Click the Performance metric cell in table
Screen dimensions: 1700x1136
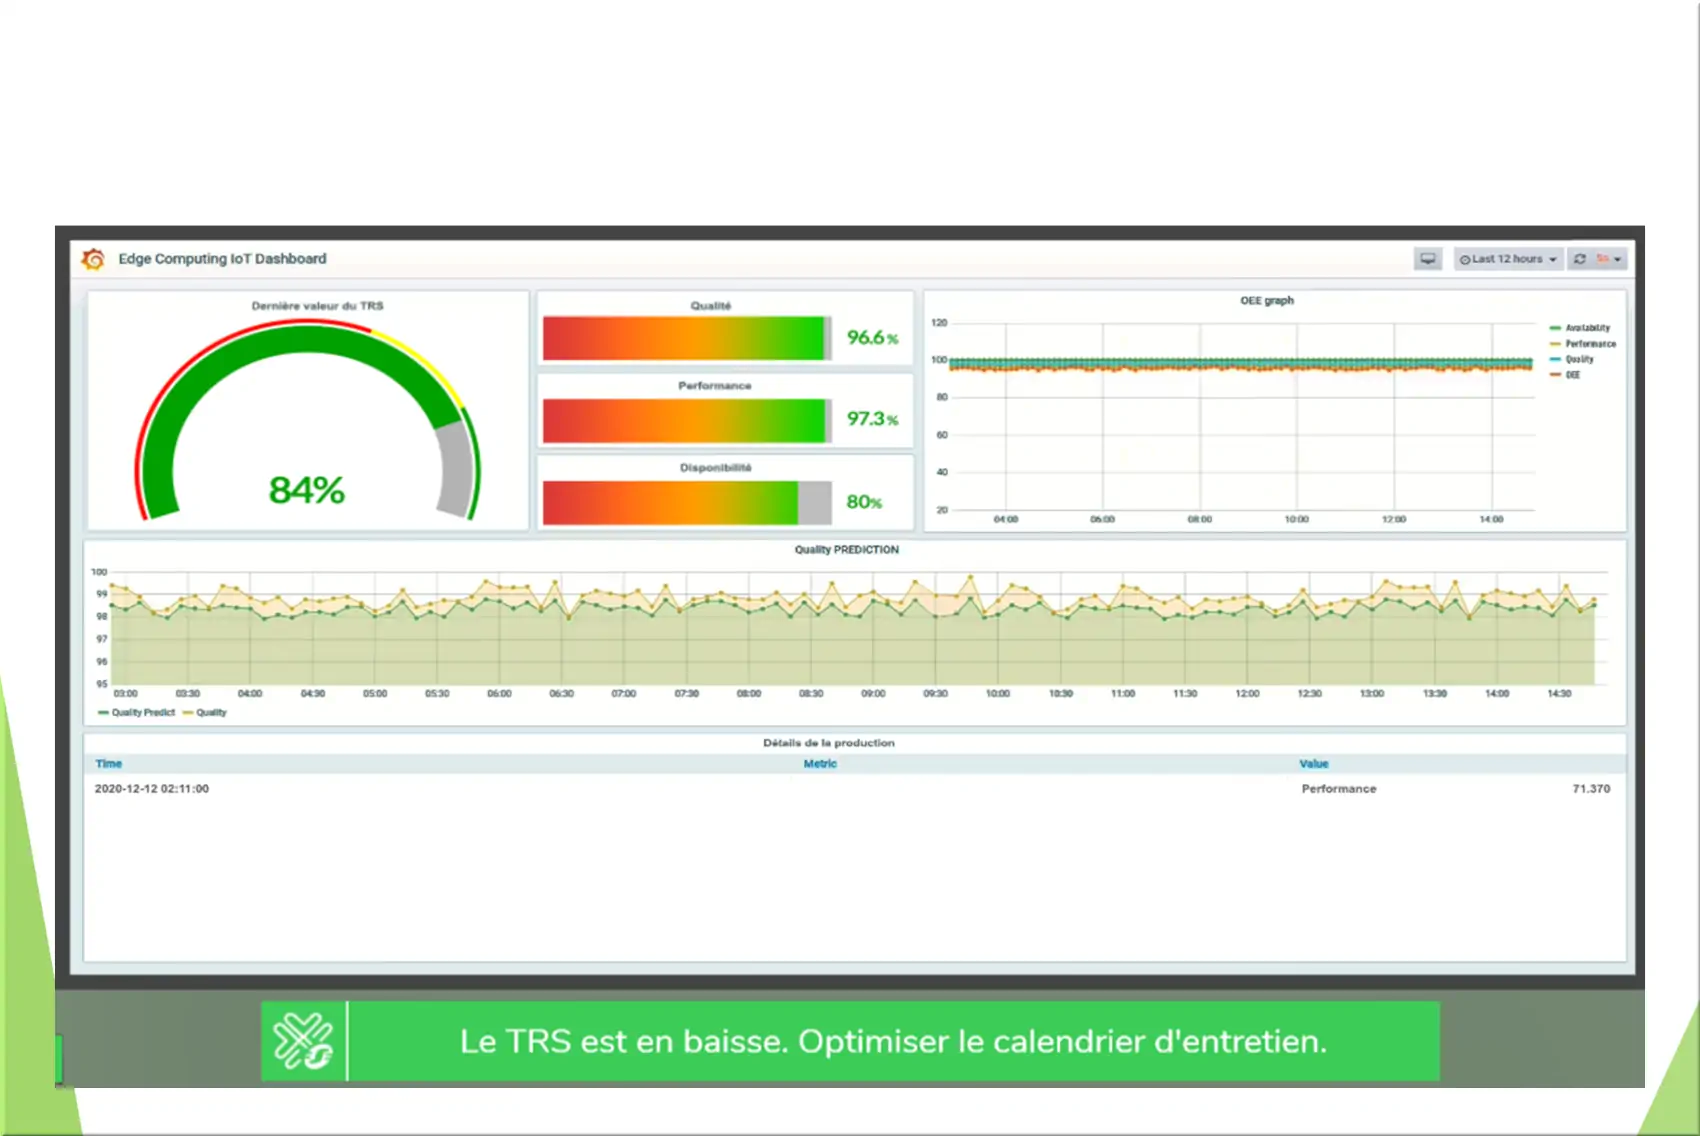pos(1339,789)
